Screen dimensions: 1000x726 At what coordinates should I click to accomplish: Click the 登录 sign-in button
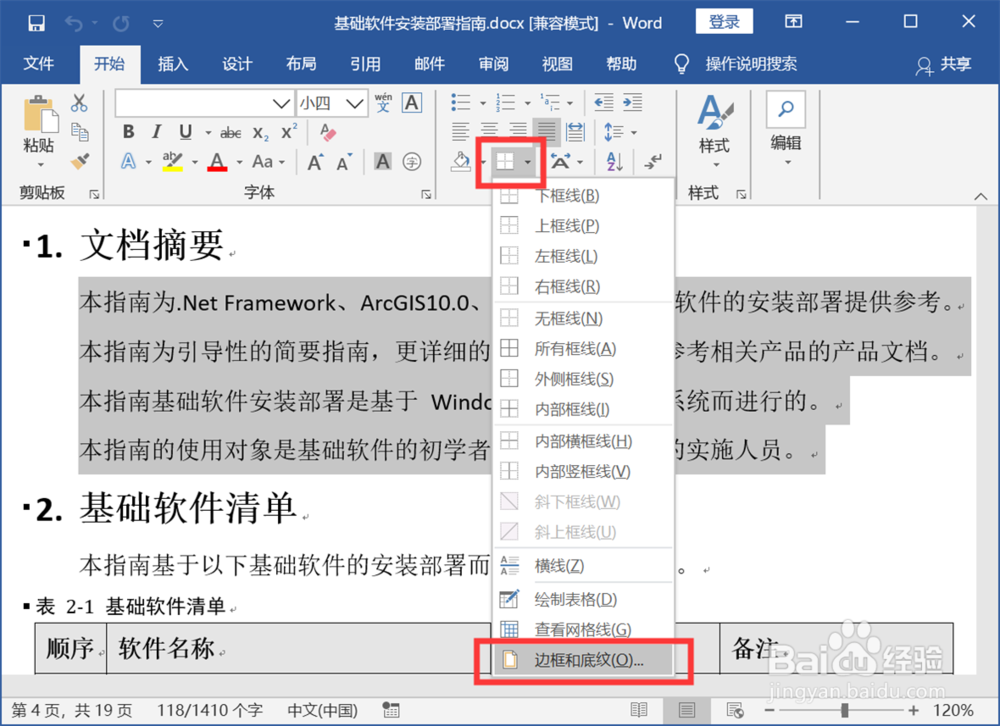pos(724,21)
